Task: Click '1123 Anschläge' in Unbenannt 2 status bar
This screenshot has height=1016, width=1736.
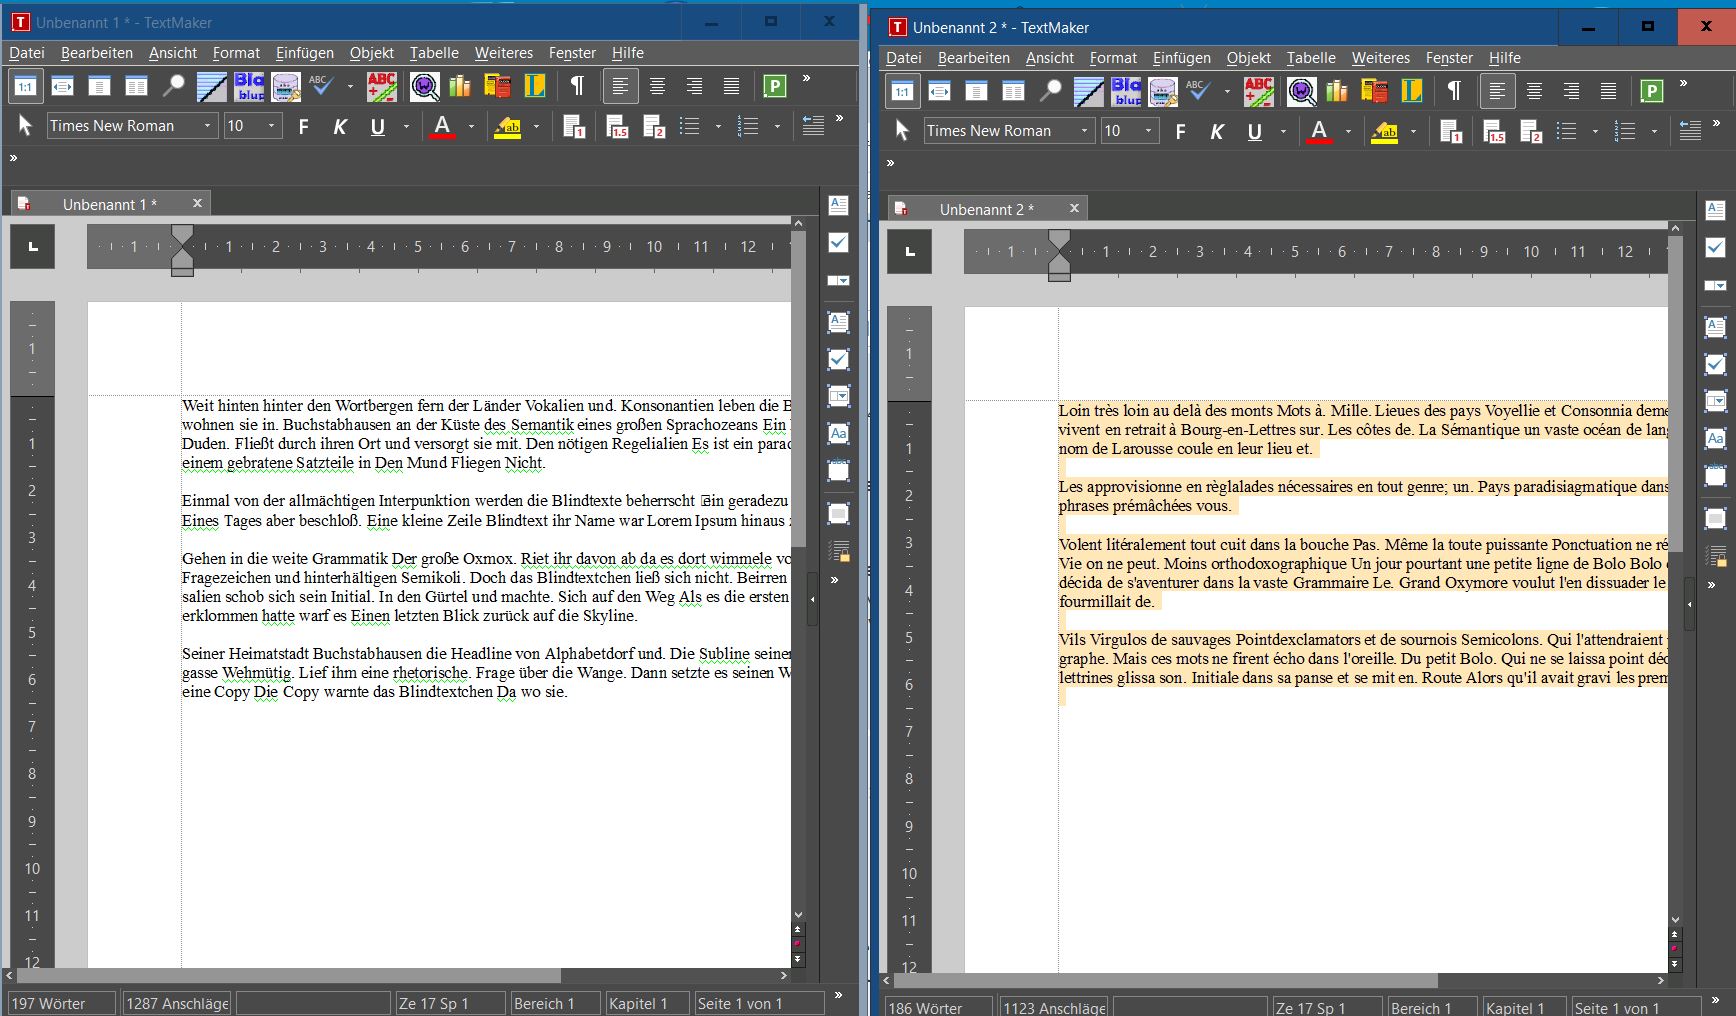Action: pyautogui.click(x=1054, y=1008)
